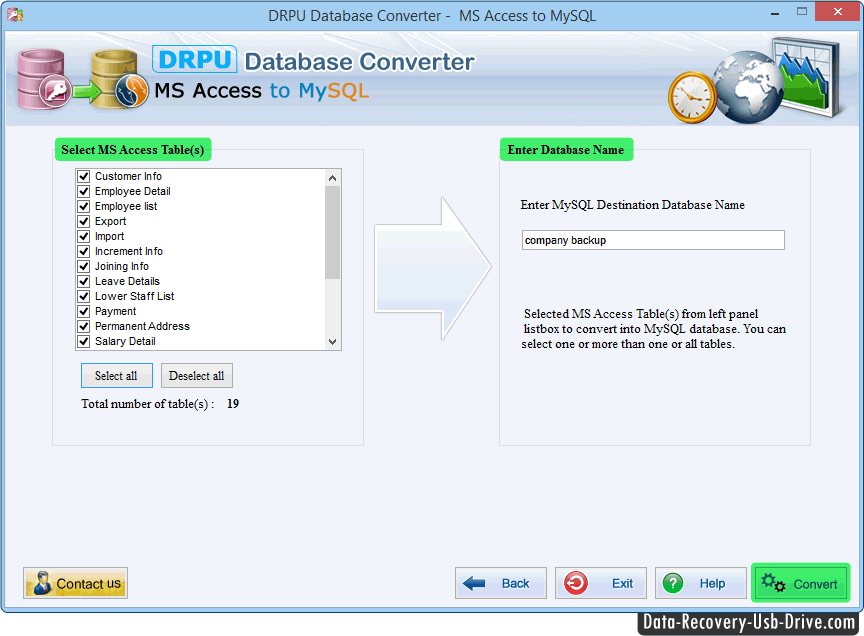864x636 pixels.
Task: Toggle the Payment table checkbox
Action: coord(84,311)
